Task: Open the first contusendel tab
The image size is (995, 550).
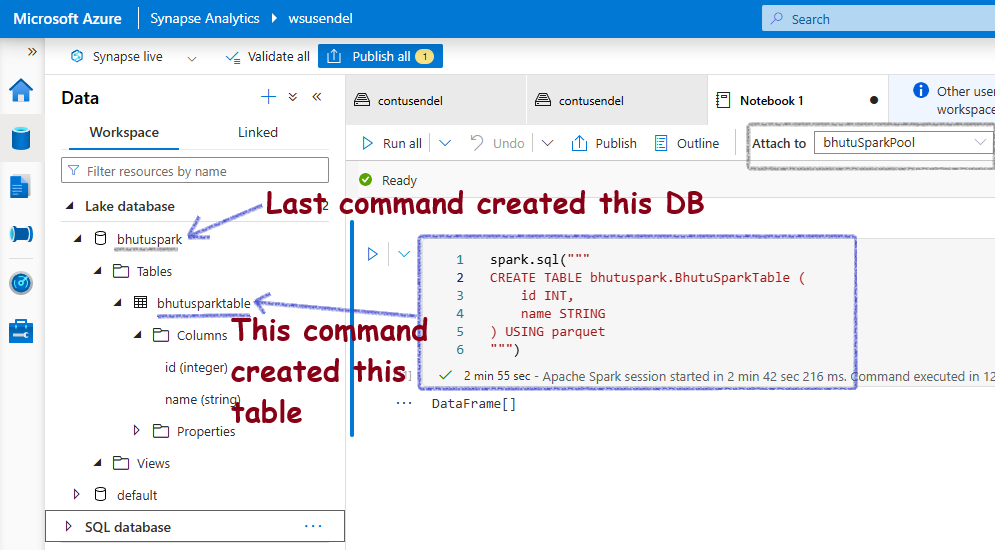Action: tap(435, 100)
